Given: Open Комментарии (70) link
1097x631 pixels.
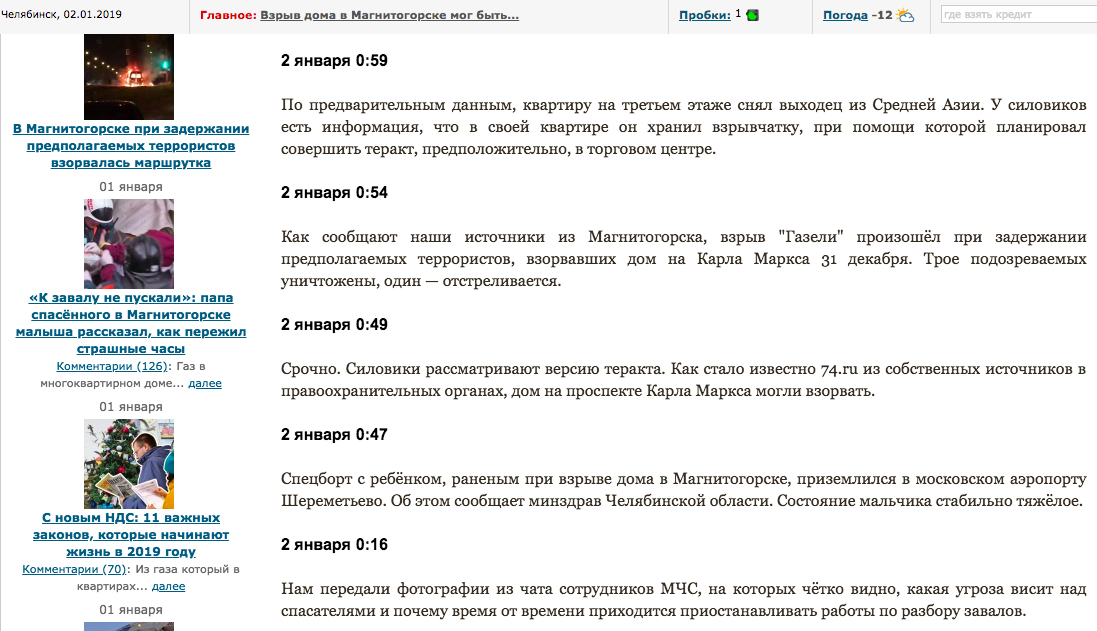Looking at the screenshot, I should pyautogui.click(x=74, y=569).
